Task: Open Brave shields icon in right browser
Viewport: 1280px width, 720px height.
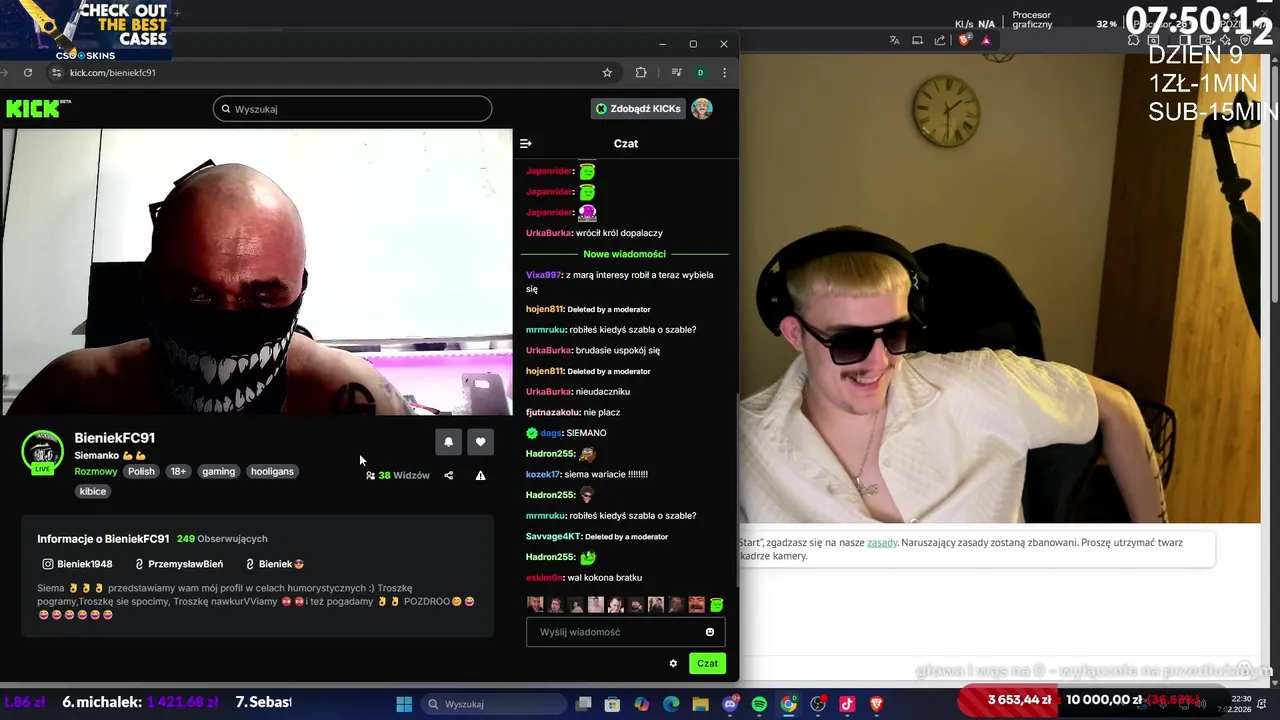Action: (964, 41)
